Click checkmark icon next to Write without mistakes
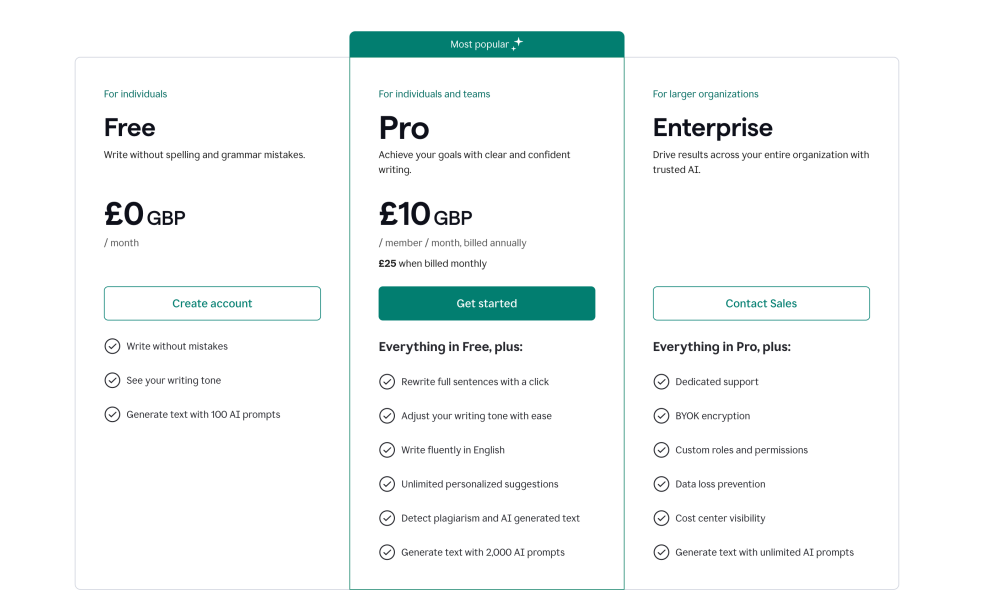Screen dimensions: 998x600 112,346
